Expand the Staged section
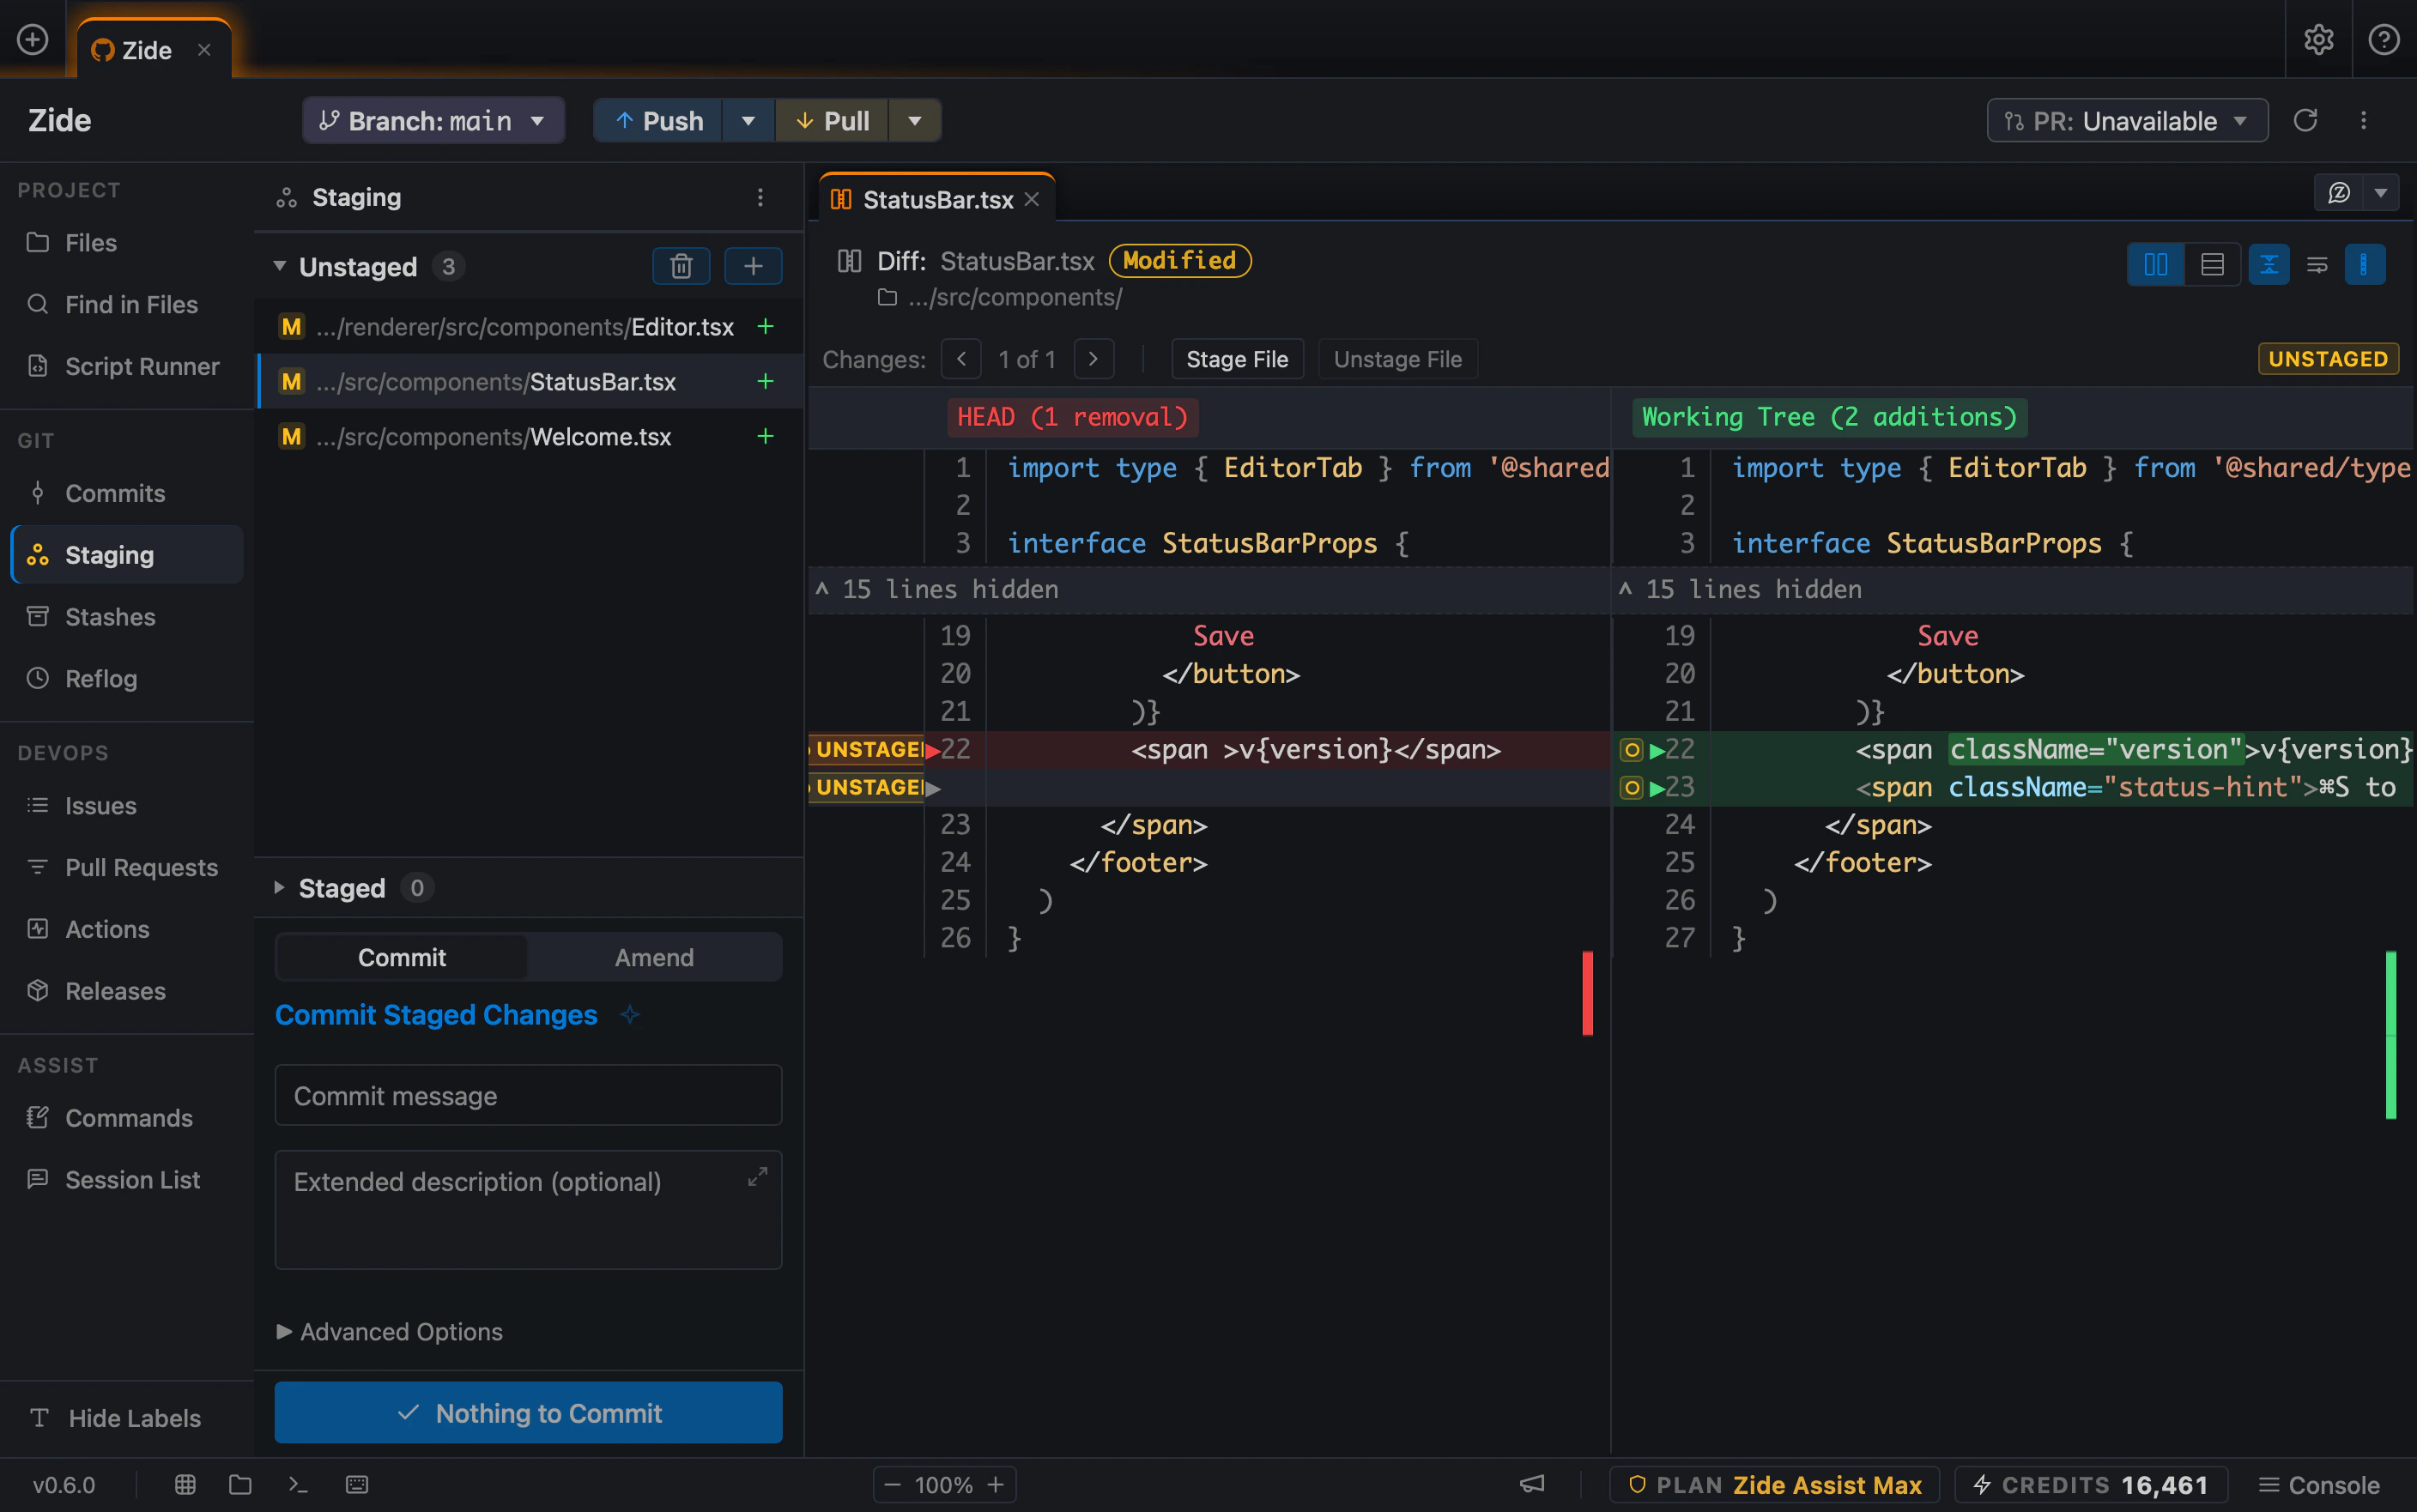Image resolution: width=2417 pixels, height=1512 pixels. pos(280,887)
